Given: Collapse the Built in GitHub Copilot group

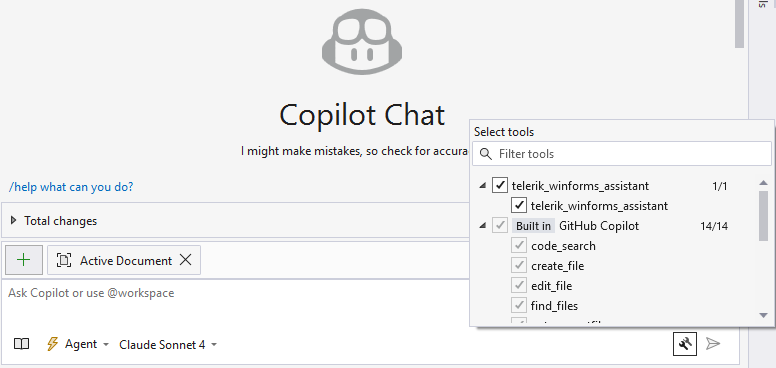Looking at the screenshot, I should pyautogui.click(x=482, y=226).
